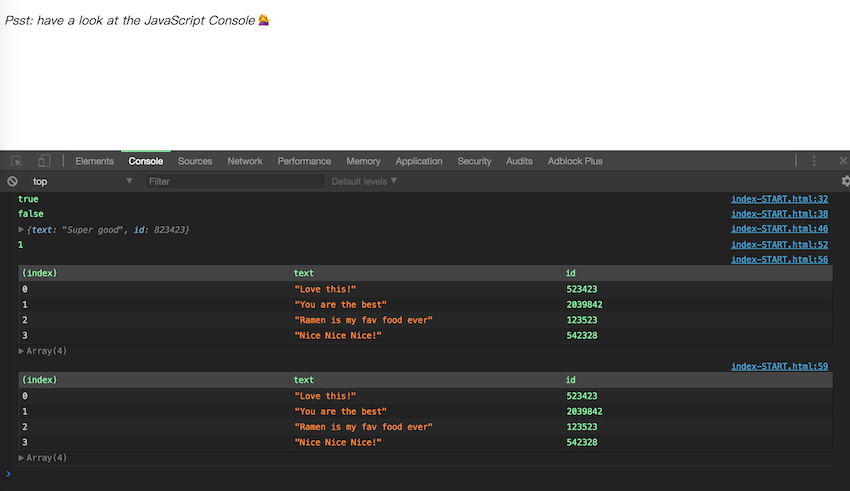Click the id column header in second table
Viewport: 850px width, 491px height.
571,380
